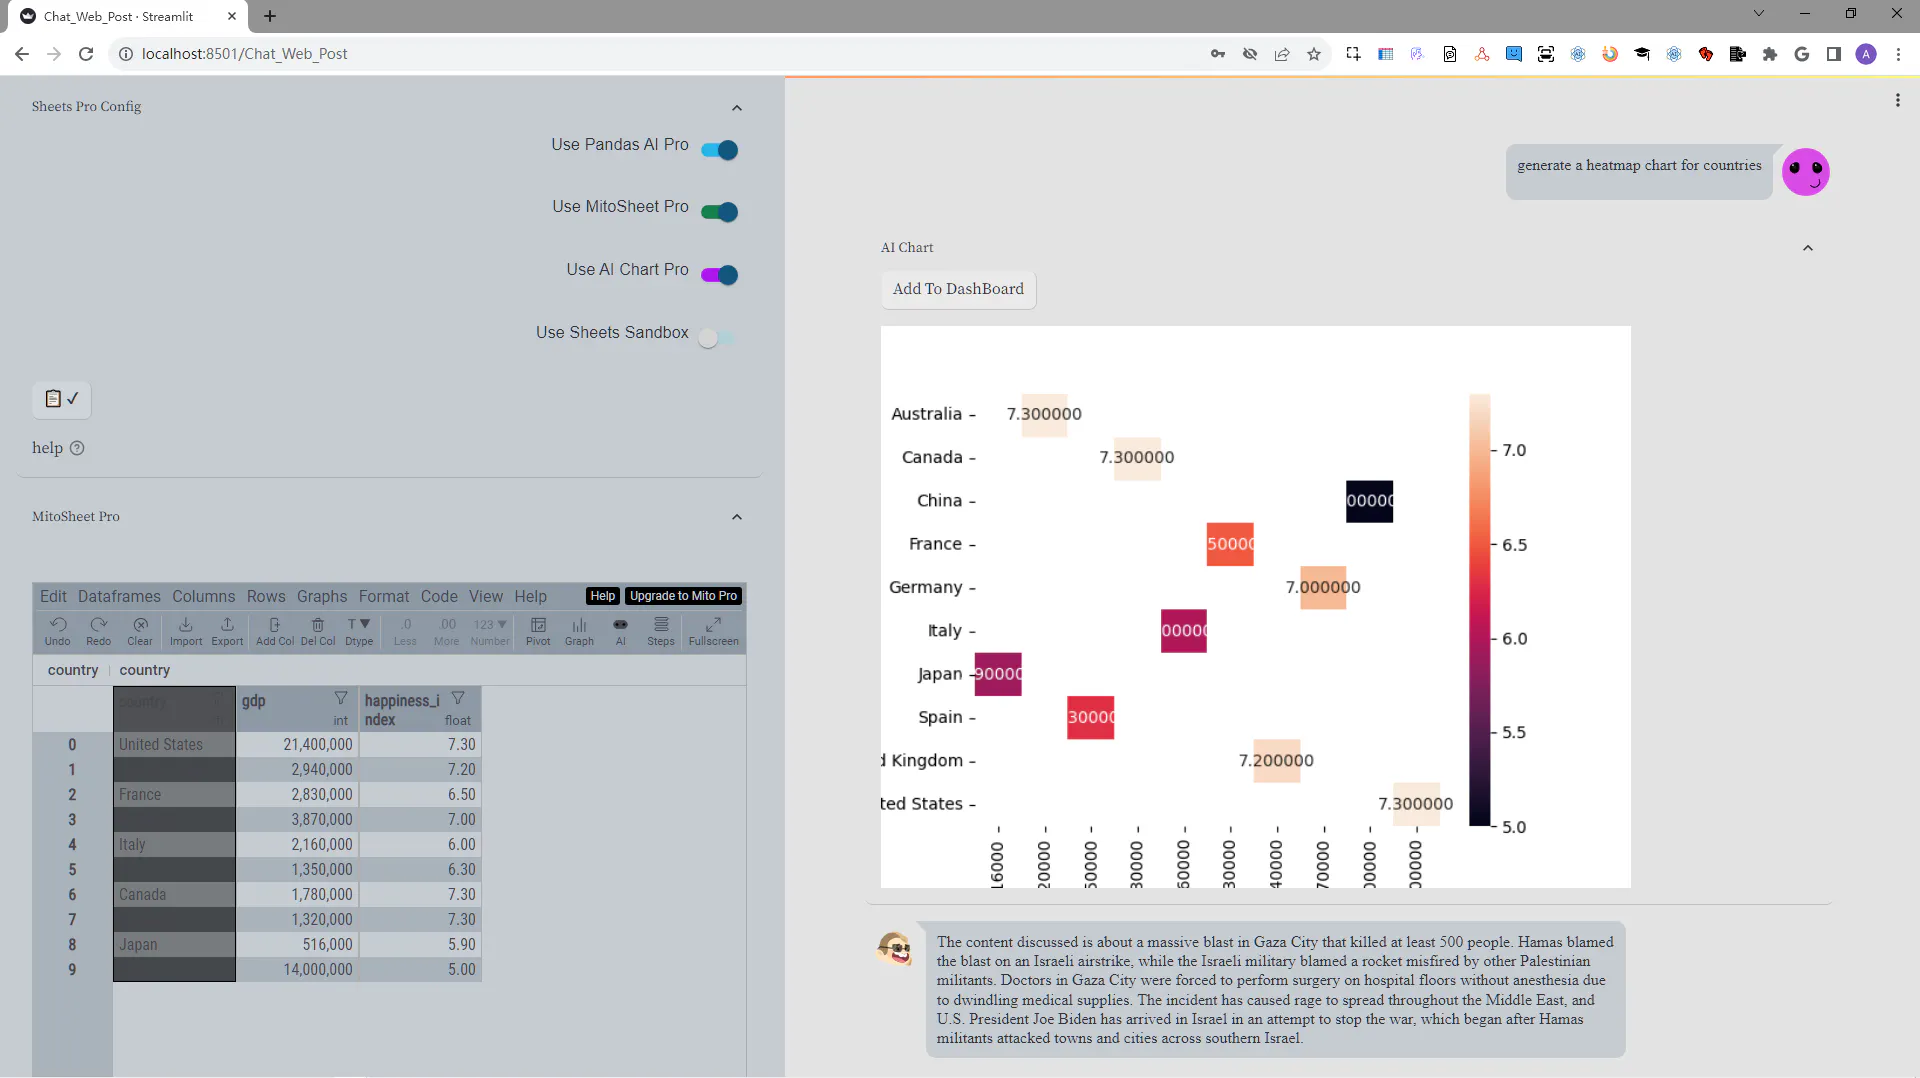Click the Del Col trash icon
This screenshot has width=1920, height=1078.
pyautogui.click(x=318, y=630)
